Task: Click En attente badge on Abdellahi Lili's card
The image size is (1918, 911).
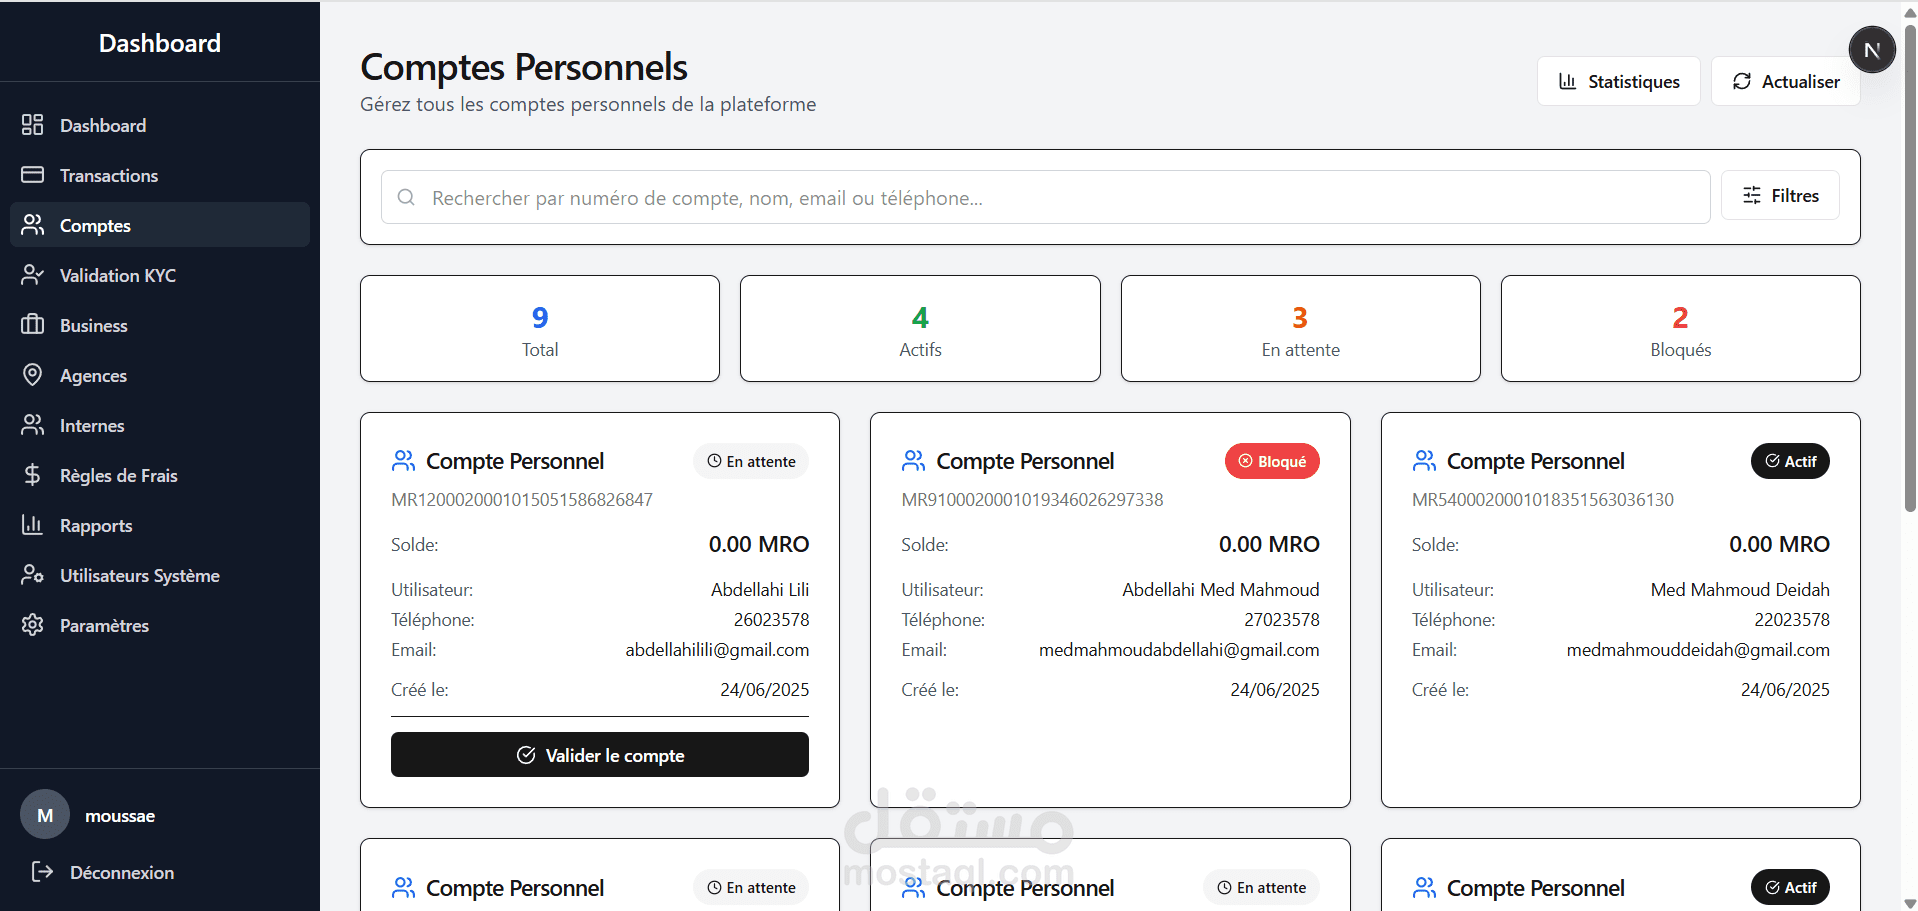Action: click(751, 461)
